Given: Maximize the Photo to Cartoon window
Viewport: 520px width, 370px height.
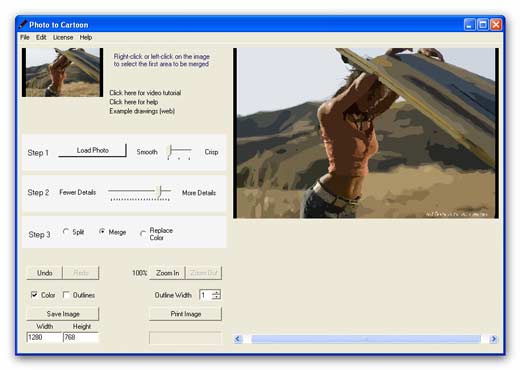Looking at the screenshot, I should 483,25.
